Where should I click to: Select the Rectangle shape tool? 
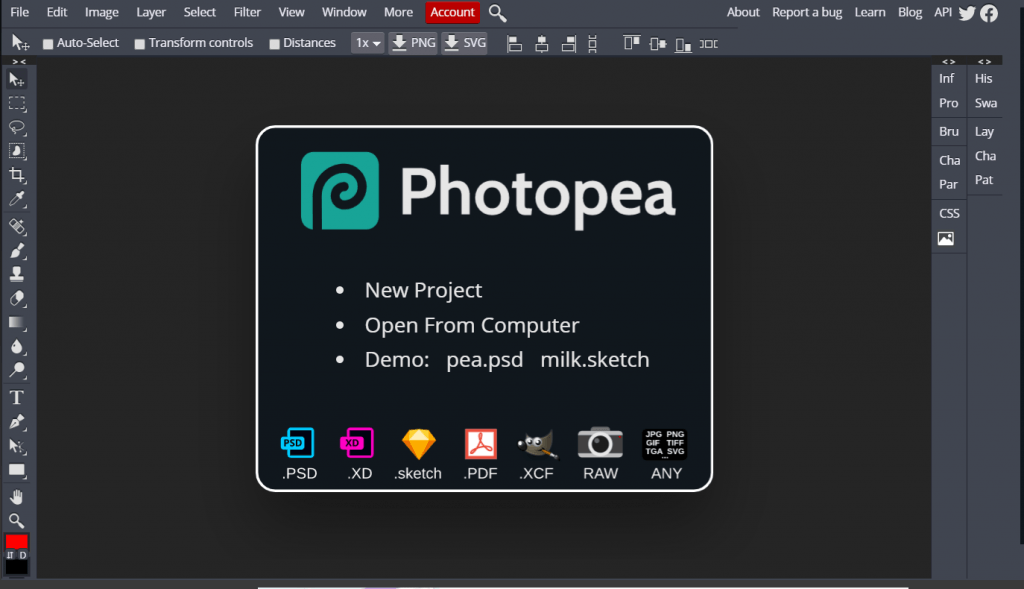coord(17,470)
